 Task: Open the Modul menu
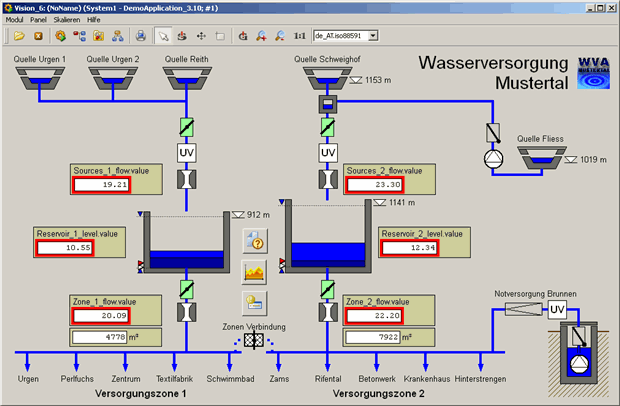tap(14, 20)
